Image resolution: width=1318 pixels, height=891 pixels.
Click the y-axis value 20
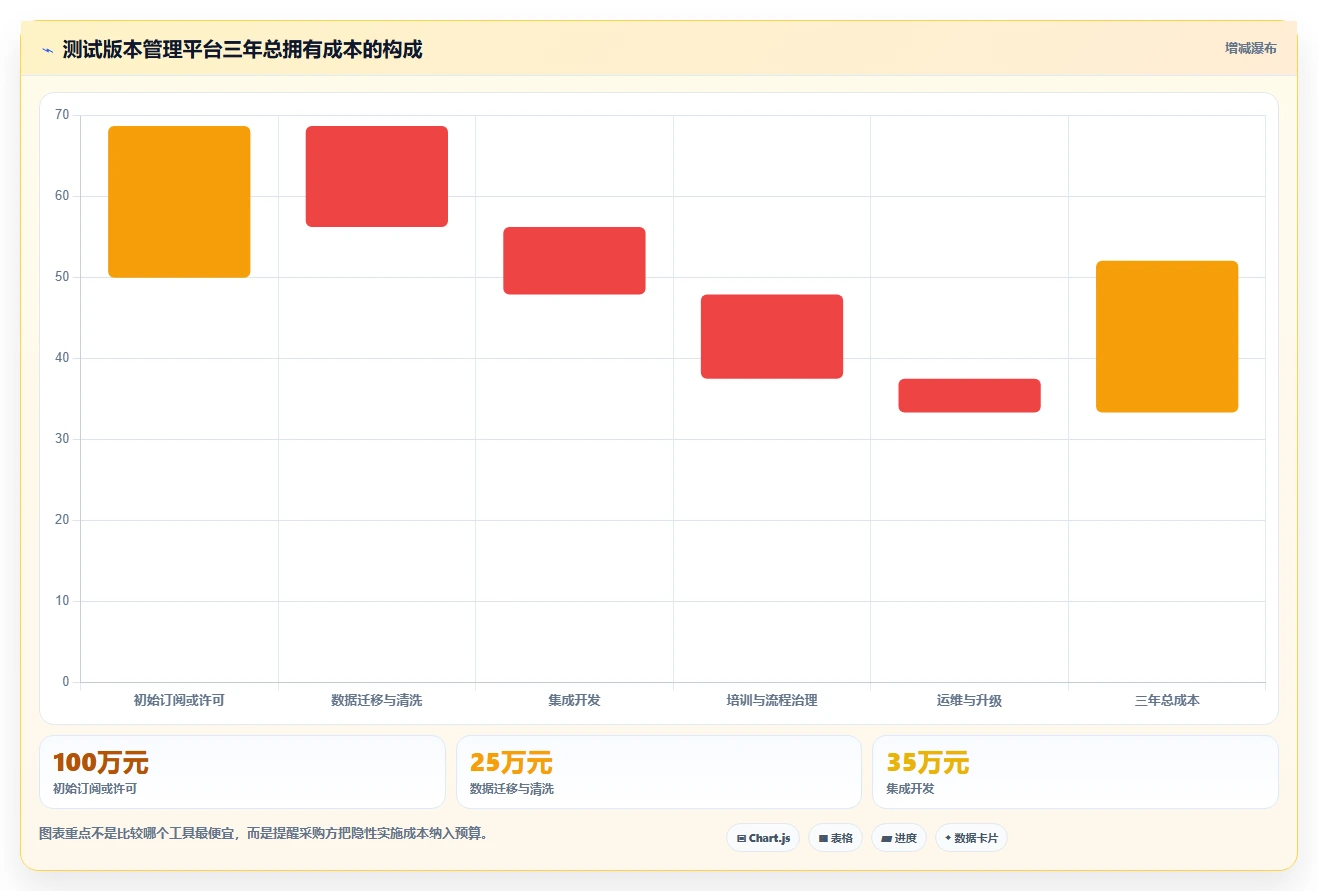tap(62, 520)
